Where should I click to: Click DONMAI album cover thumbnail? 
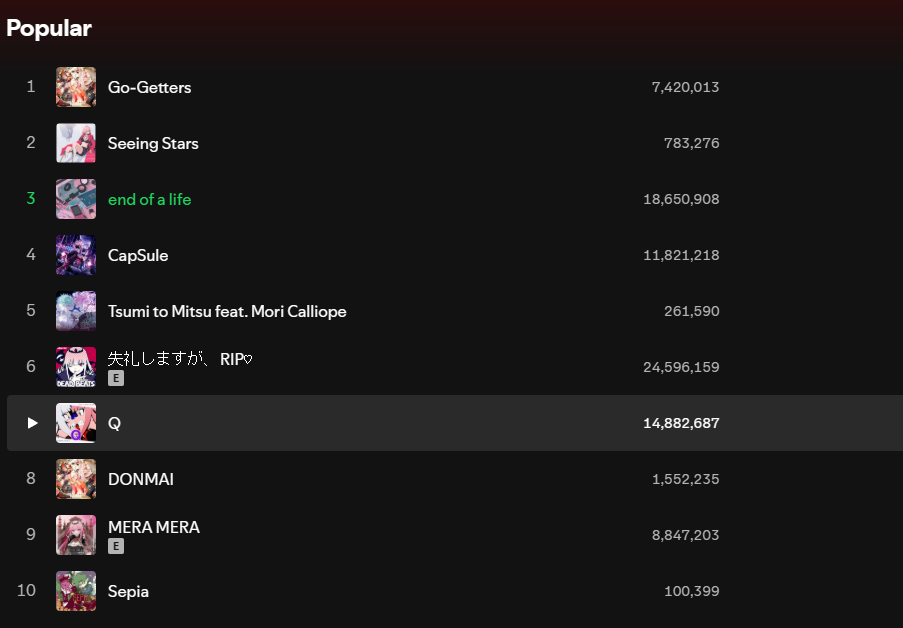click(76, 479)
